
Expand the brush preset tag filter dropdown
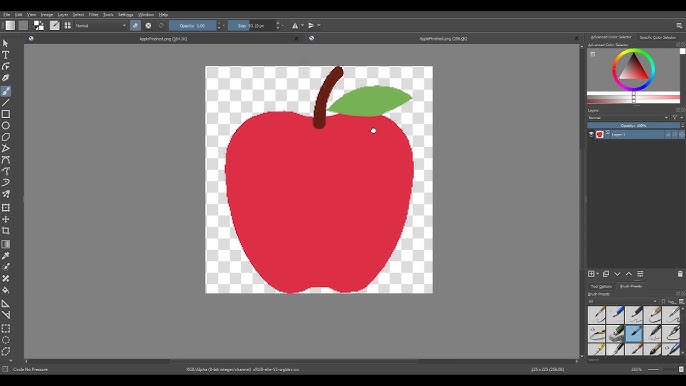(x=623, y=302)
